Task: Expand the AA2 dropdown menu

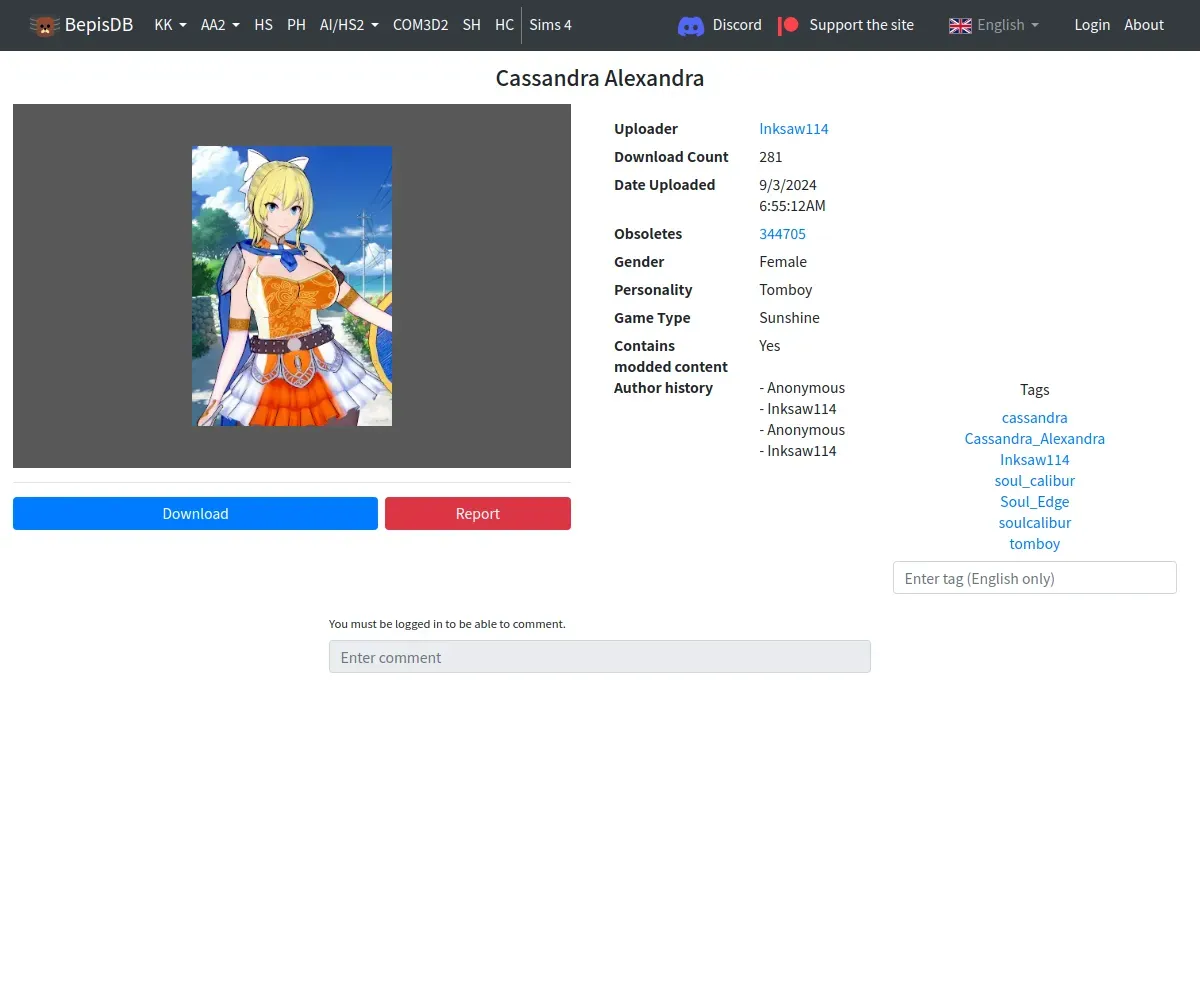Action: pos(220,25)
